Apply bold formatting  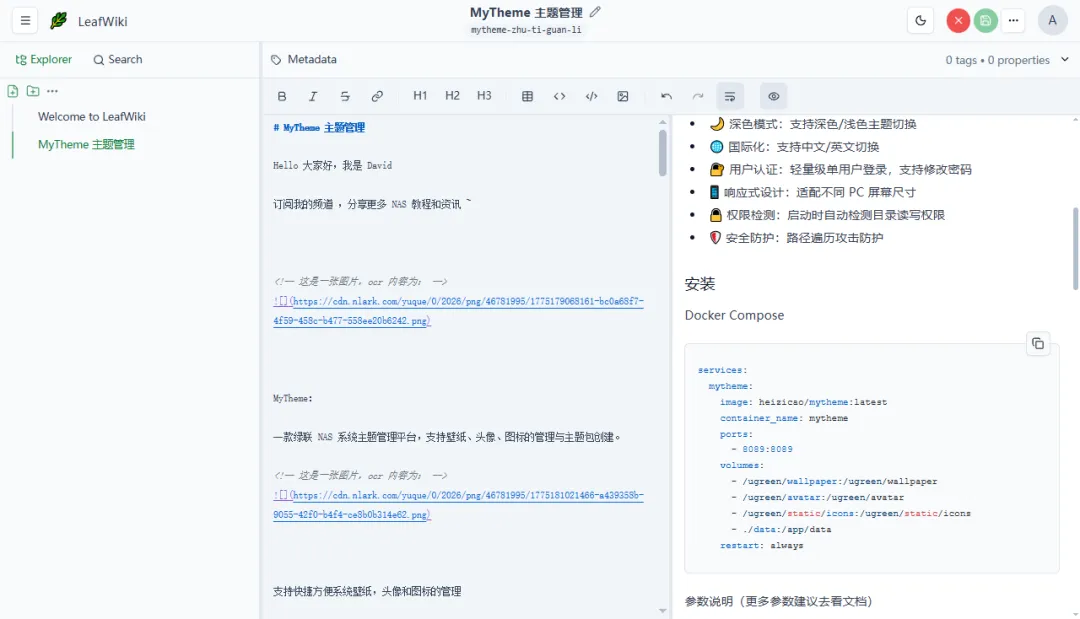pyautogui.click(x=282, y=96)
